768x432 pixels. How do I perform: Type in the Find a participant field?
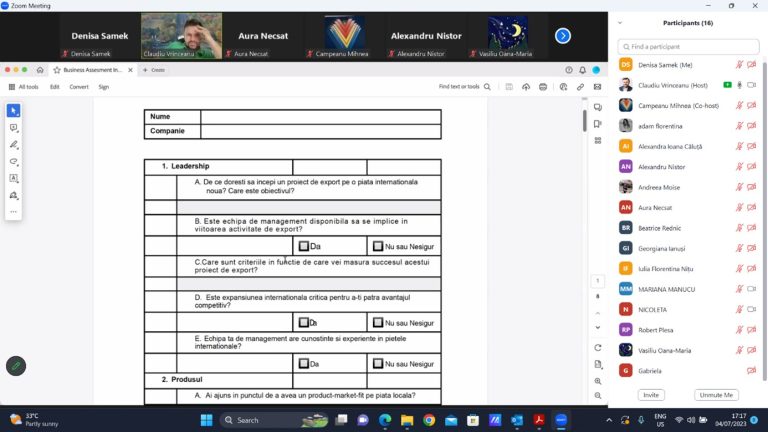pyautogui.click(x=688, y=46)
